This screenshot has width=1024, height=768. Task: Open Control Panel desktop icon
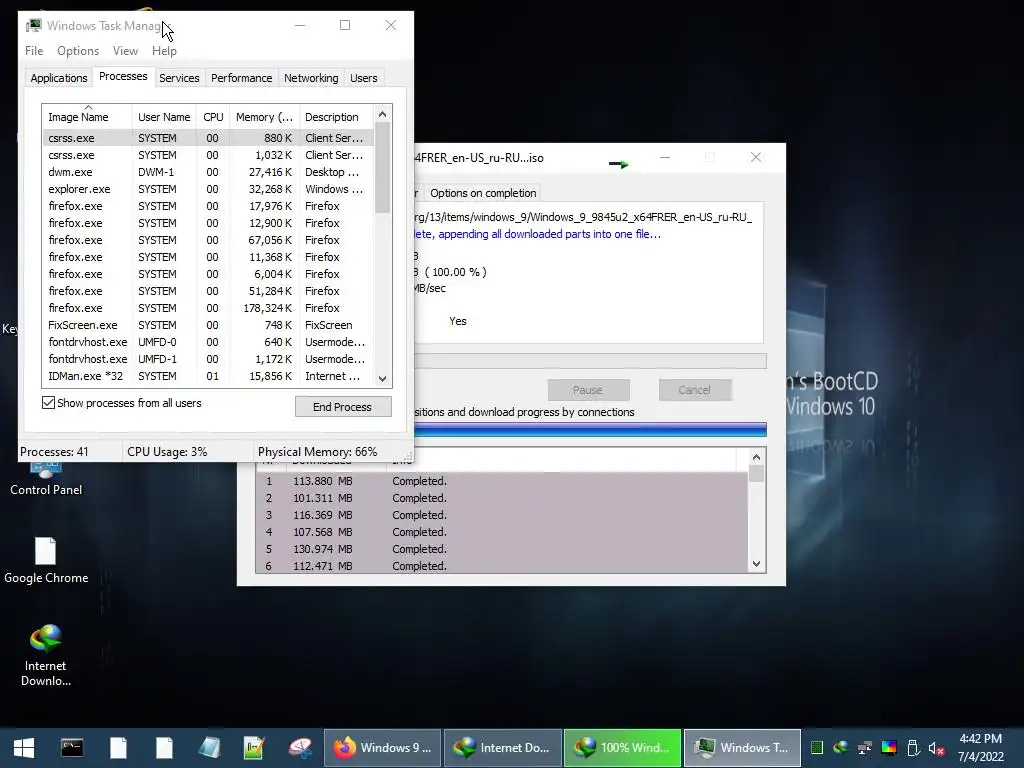[46, 478]
